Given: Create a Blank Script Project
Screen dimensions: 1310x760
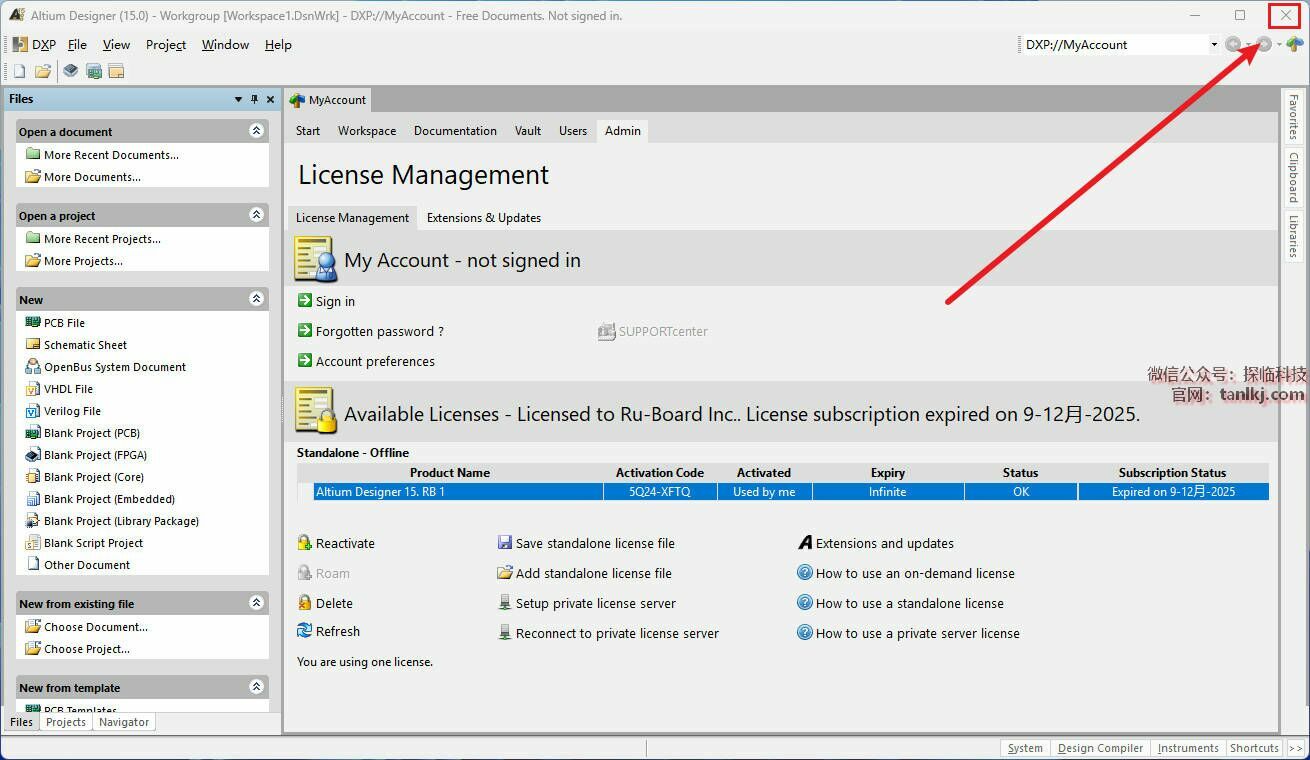Looking at the screenshot, I should (93, 543).
